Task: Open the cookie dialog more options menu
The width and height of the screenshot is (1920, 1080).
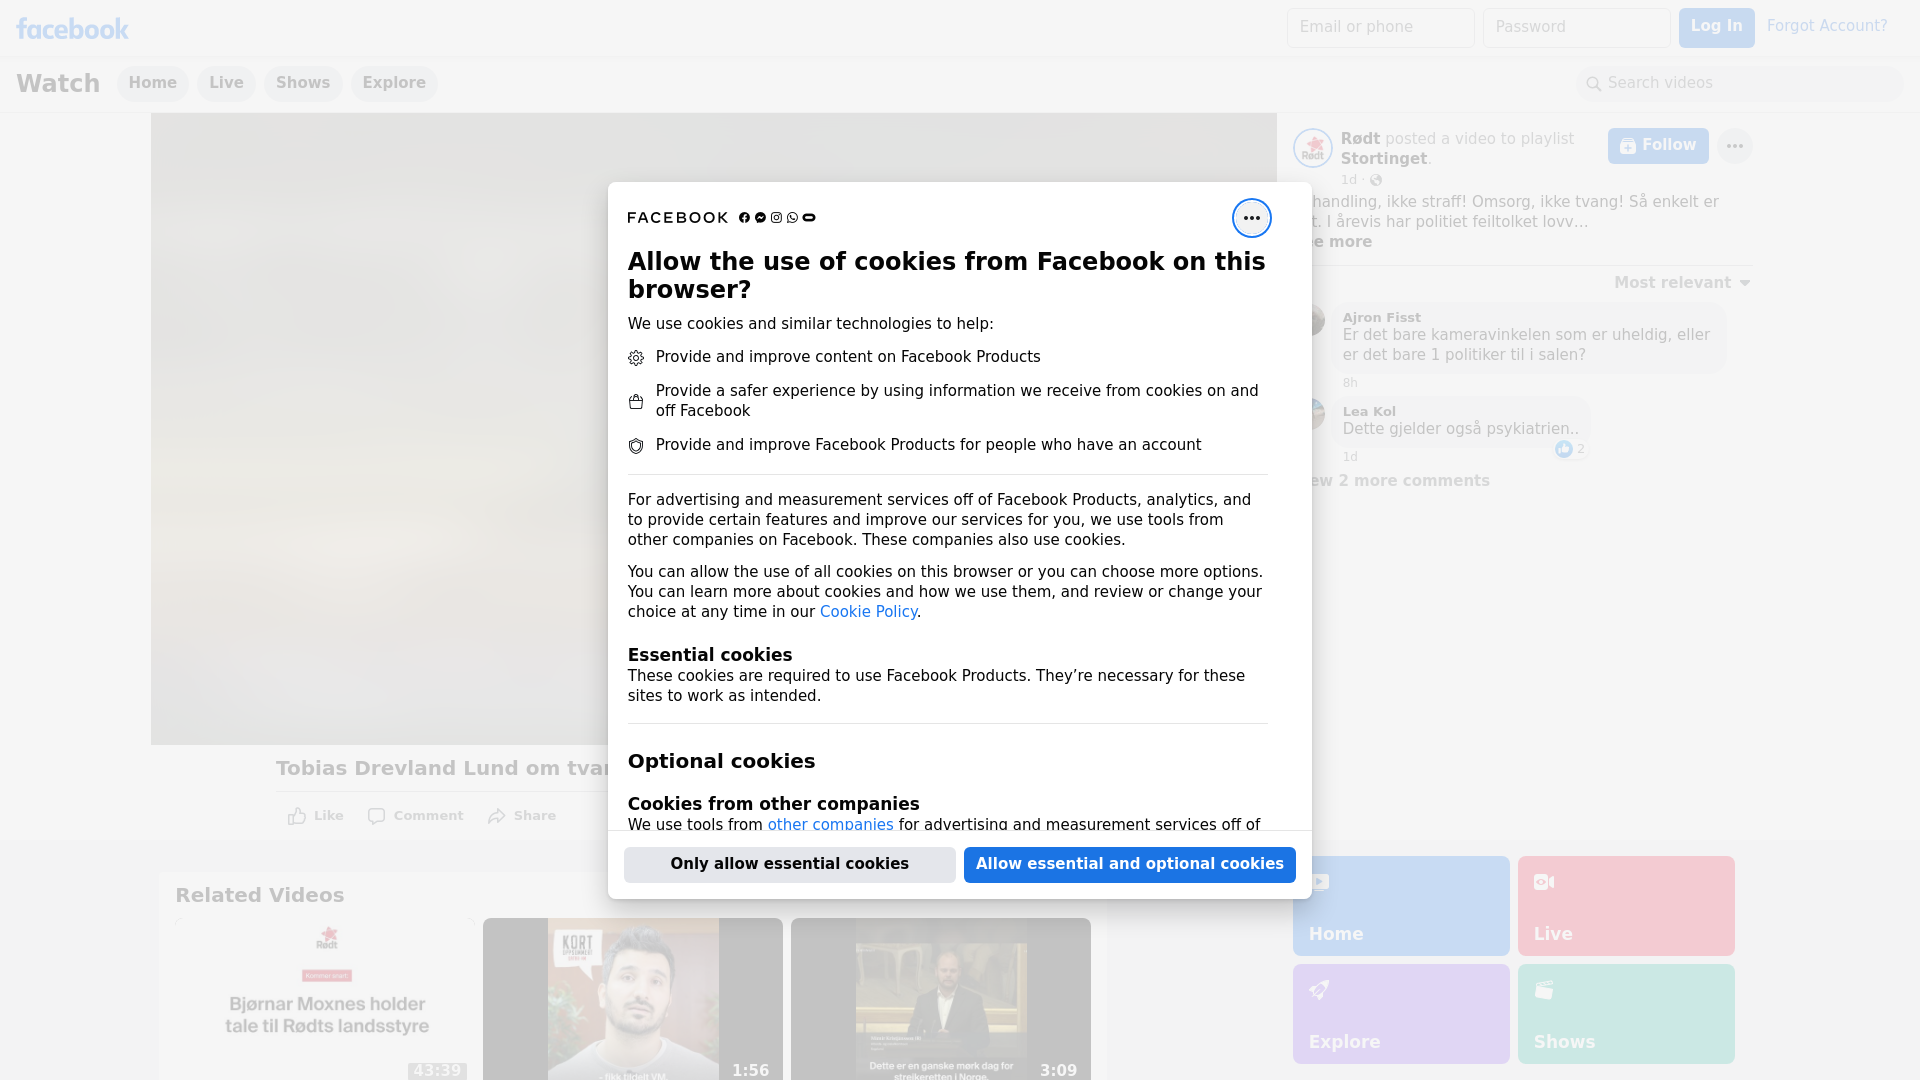Action: (x=1251, y=218)
